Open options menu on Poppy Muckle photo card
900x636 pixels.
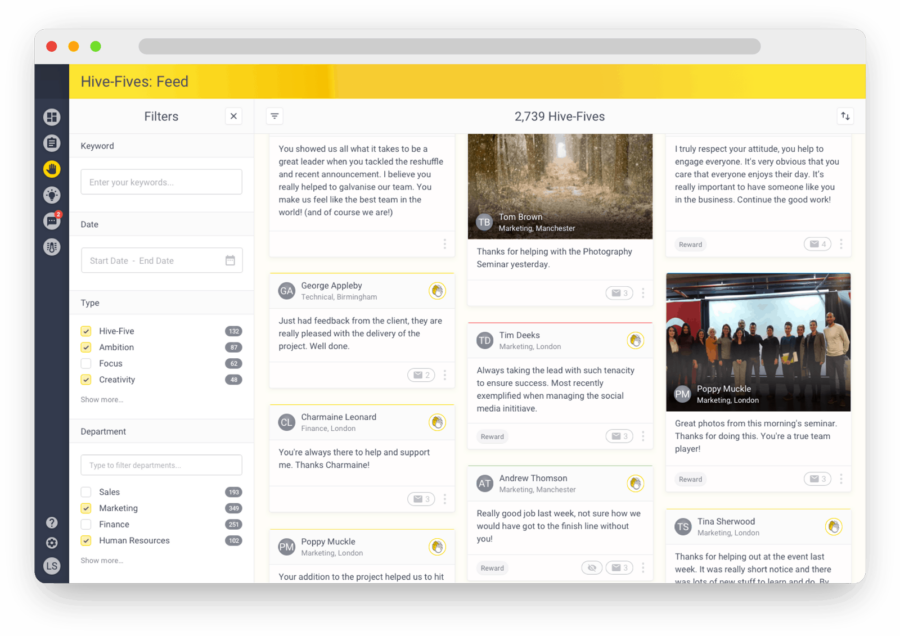point(841,479)
